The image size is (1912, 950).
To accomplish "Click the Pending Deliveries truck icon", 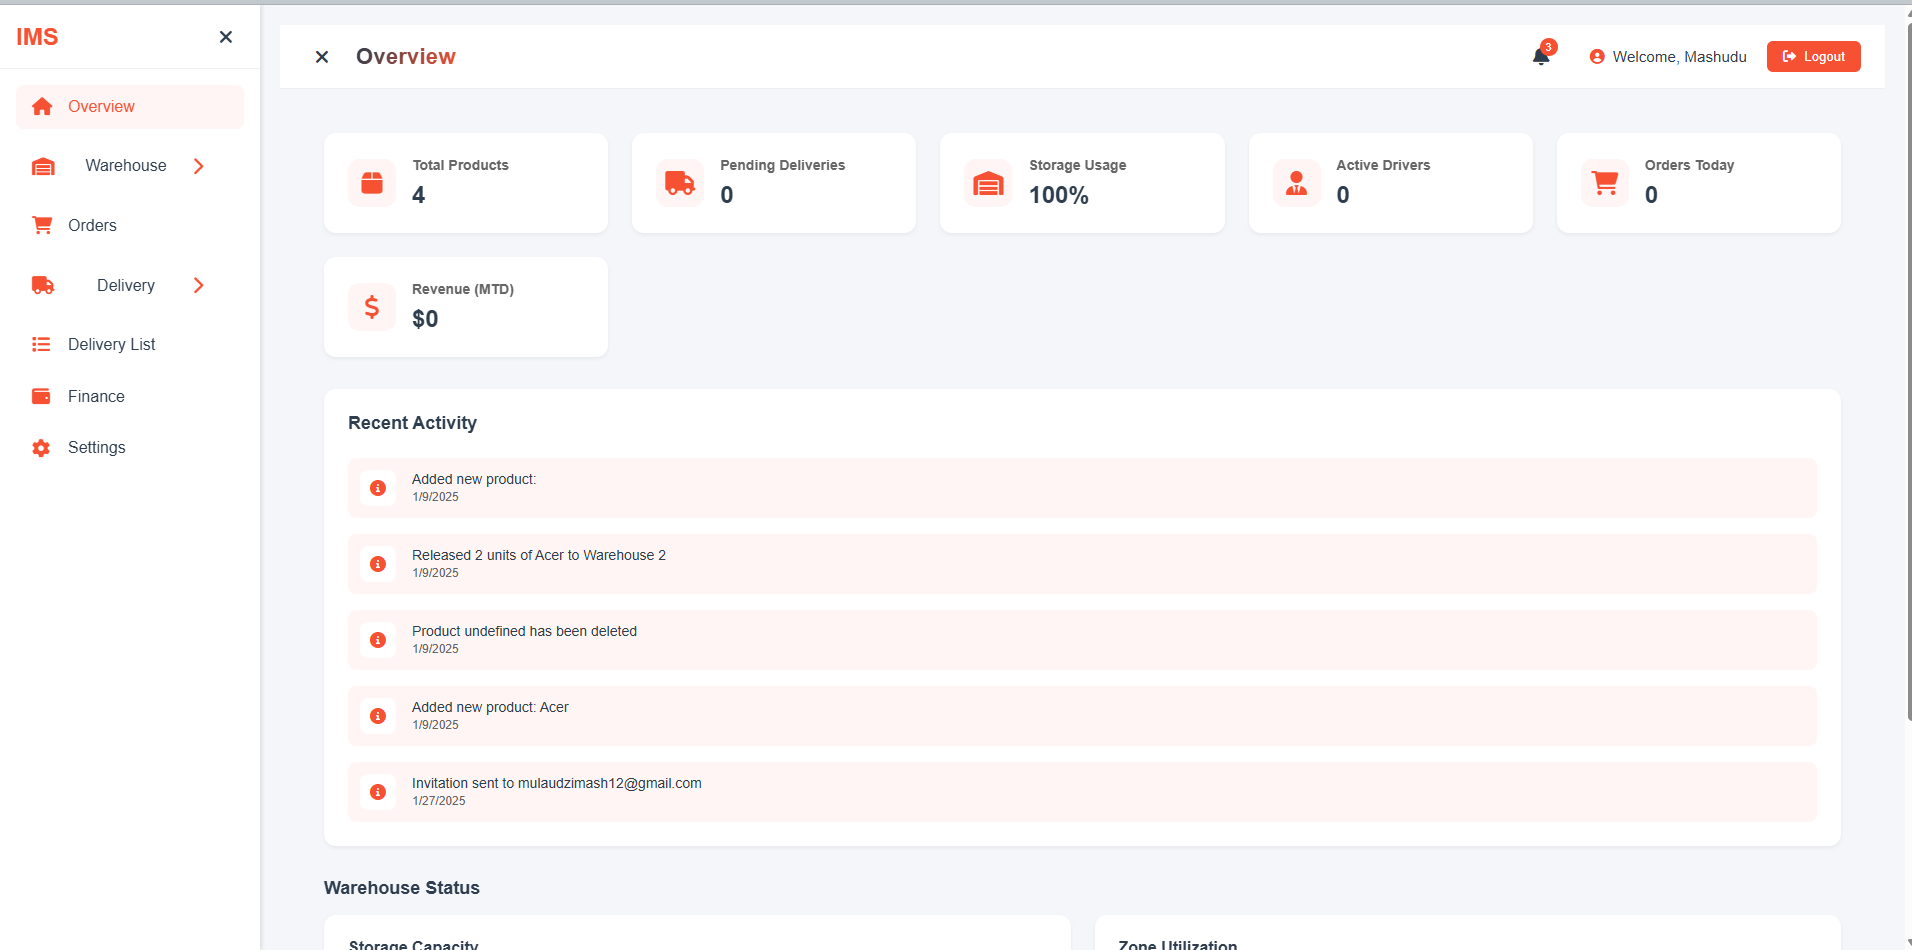I will pos(680,183).
